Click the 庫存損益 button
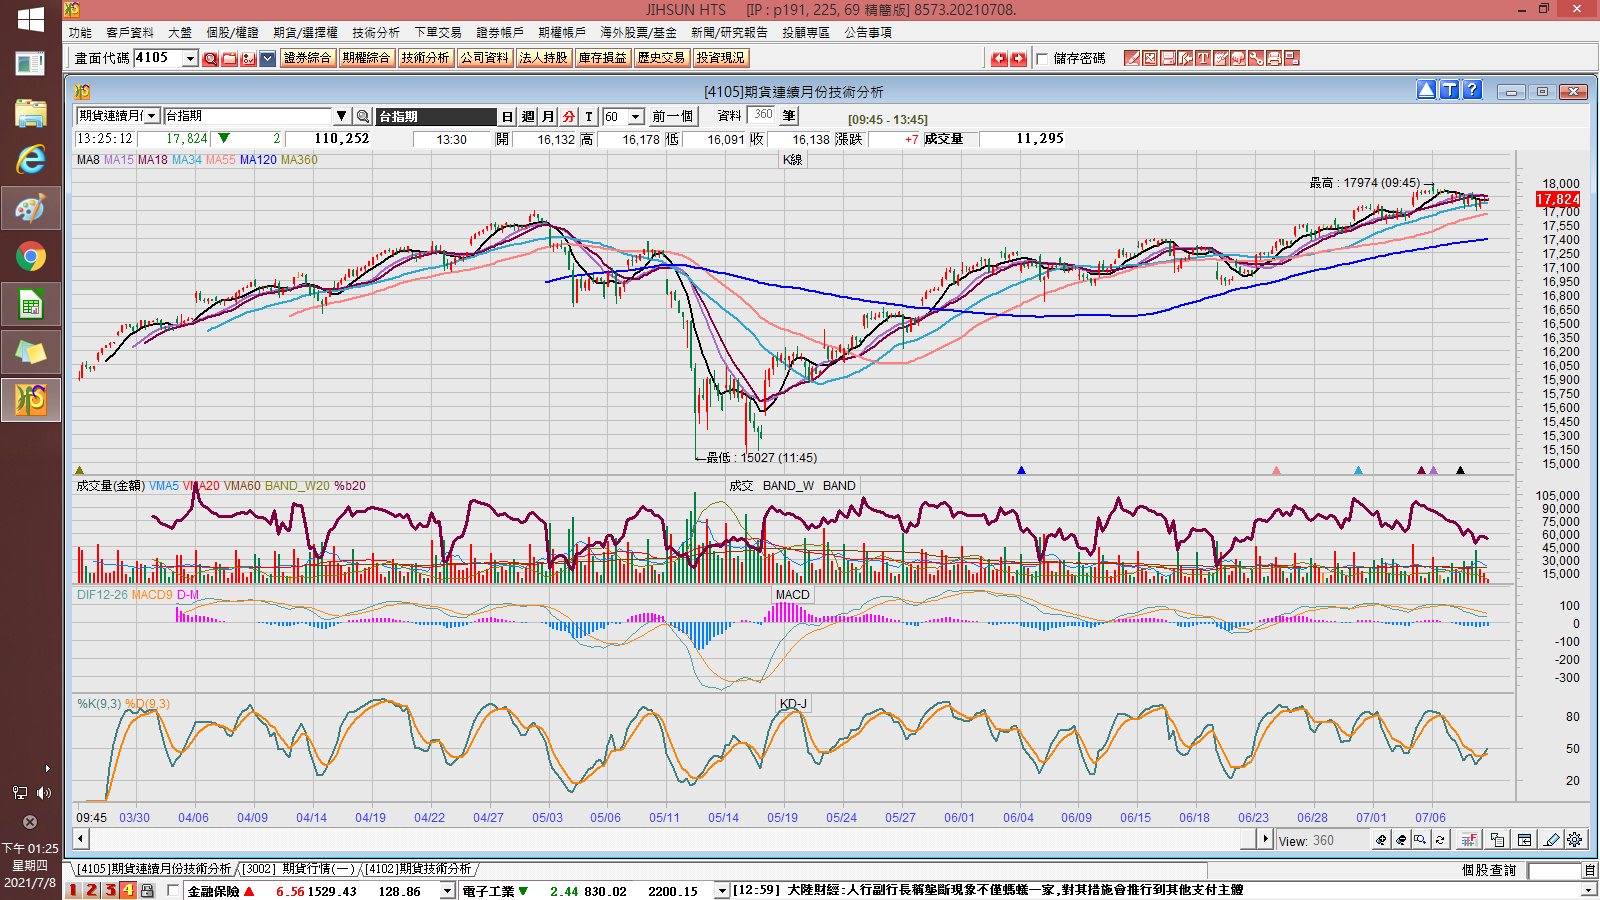The height and width of the screenshot is (900, 1600). point(603,58)
